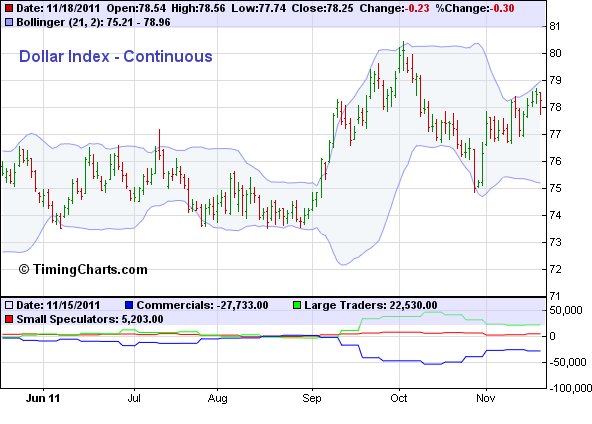The image size is (592, 424).
Task: Click the price axis label 81
Action: (555, 26)
